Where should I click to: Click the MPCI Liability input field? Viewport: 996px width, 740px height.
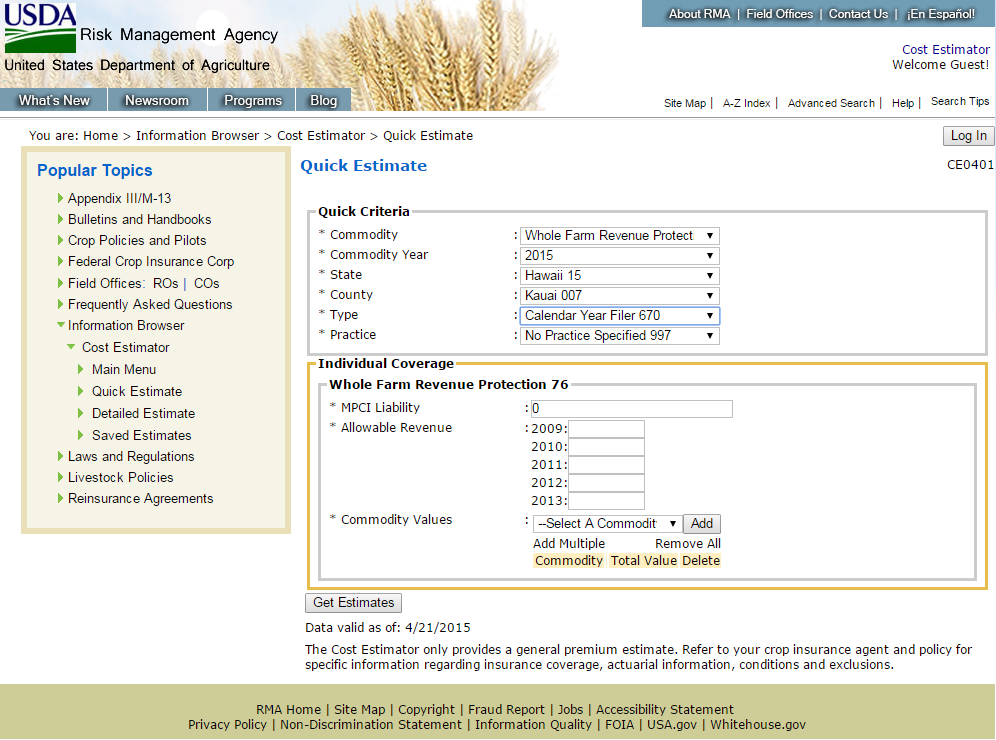click(631, 408)
